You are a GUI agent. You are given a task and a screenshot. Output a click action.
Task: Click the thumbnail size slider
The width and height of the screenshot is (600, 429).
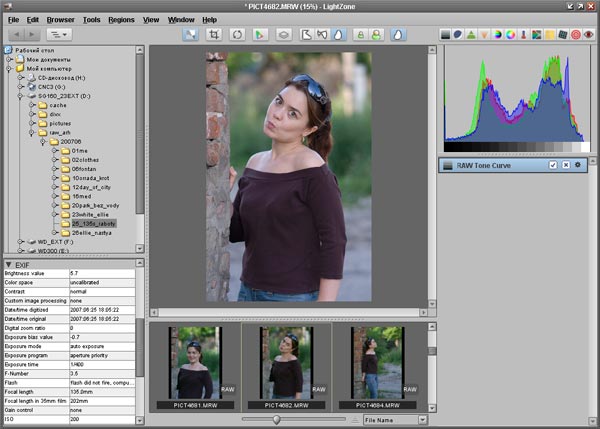coord(276,420)
